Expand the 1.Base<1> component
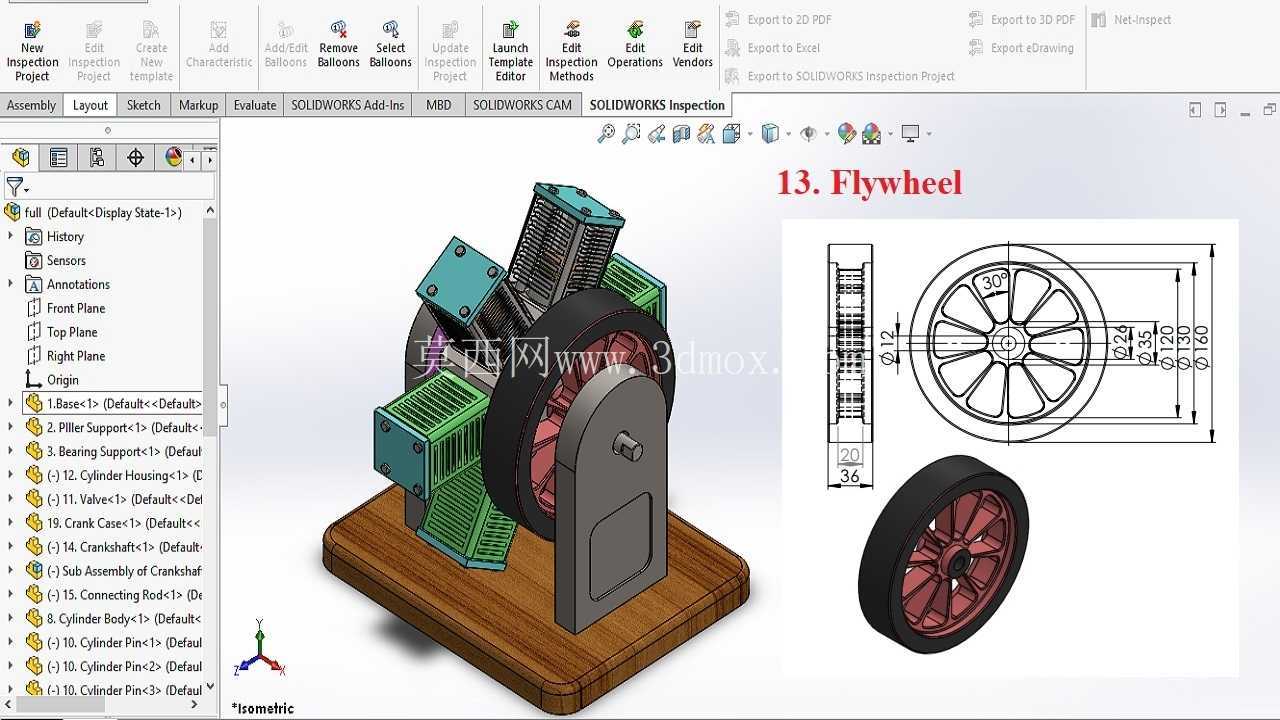 coord(11,404)
